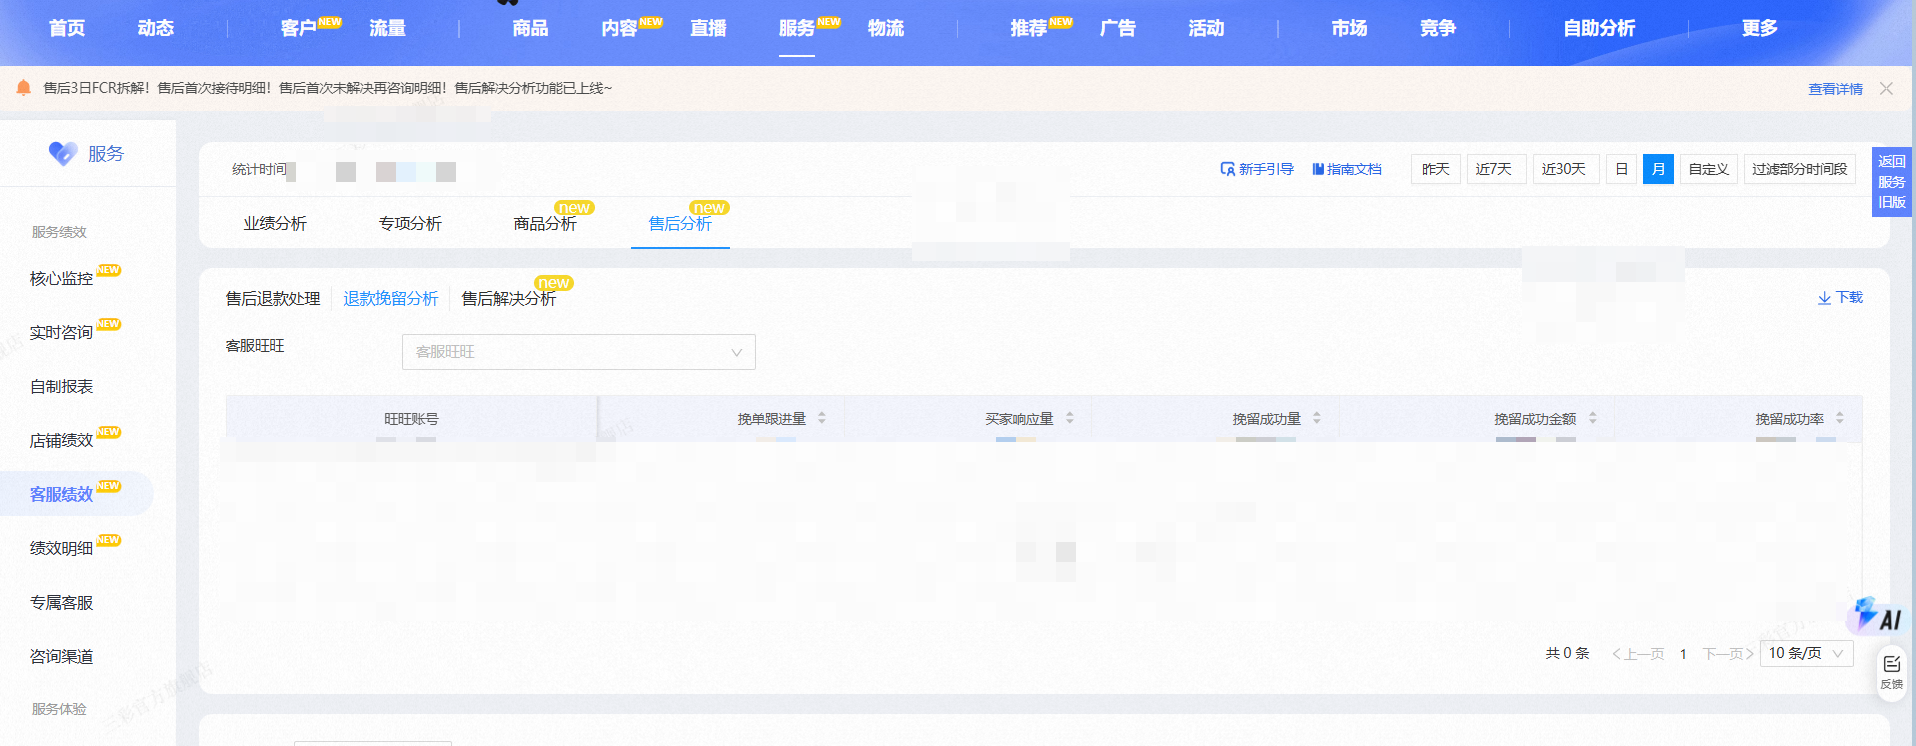Open 实时咨询 in sidebar
The height and width of the screenshot is (746, 1916).
(x=62, y=333)
